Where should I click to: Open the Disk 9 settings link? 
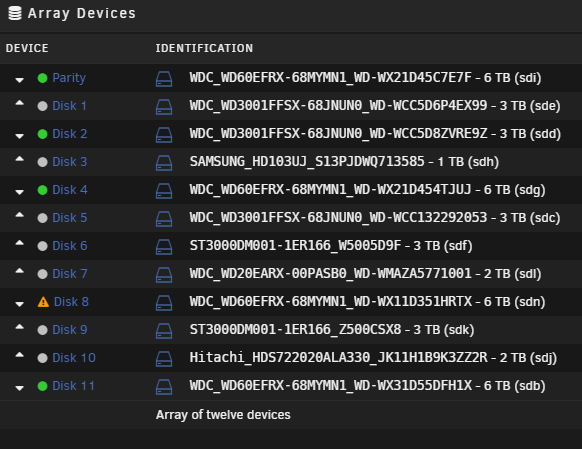click(x=70, y=330)
